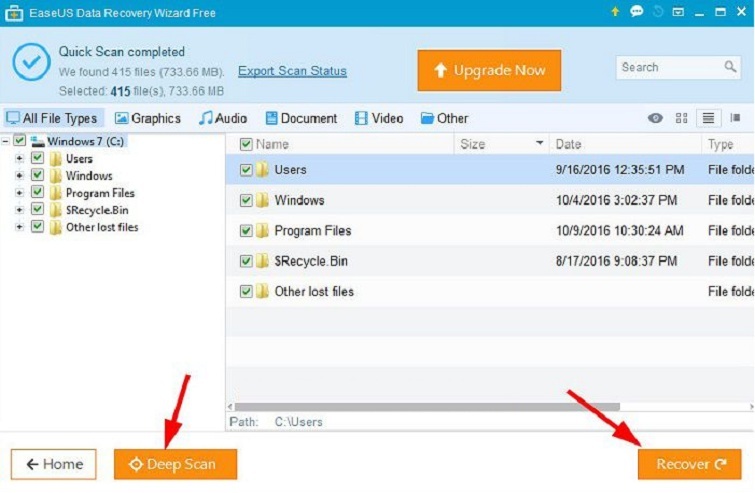
Task: Switch to thumbnail grid view
Action: point(681,118)
